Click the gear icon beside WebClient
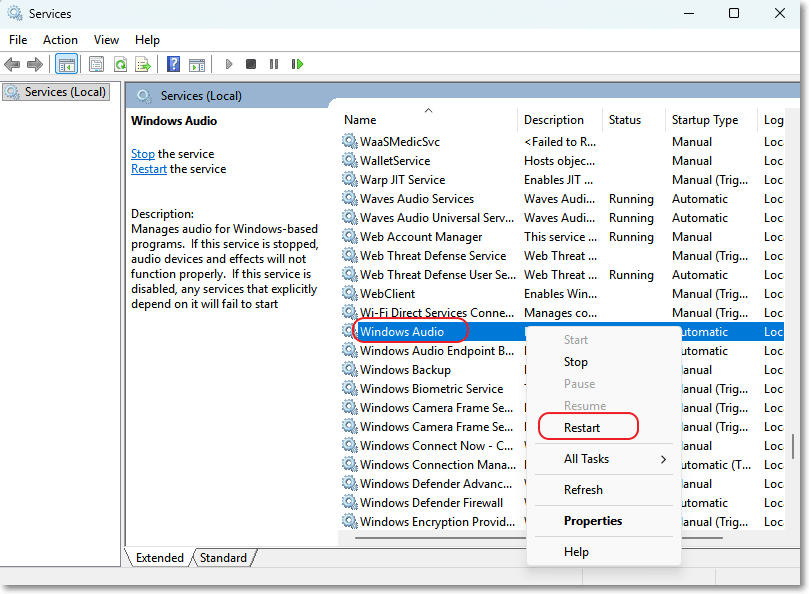809x594 pixels. pos(350,293)
